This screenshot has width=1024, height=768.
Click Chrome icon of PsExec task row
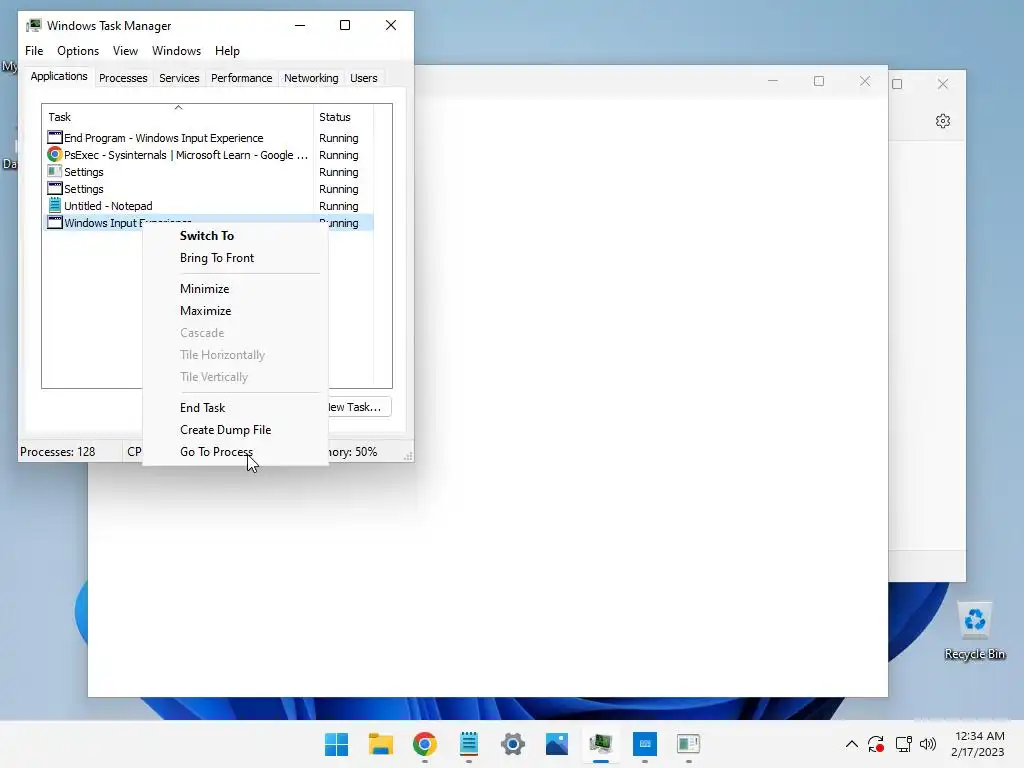click(55, 155)
